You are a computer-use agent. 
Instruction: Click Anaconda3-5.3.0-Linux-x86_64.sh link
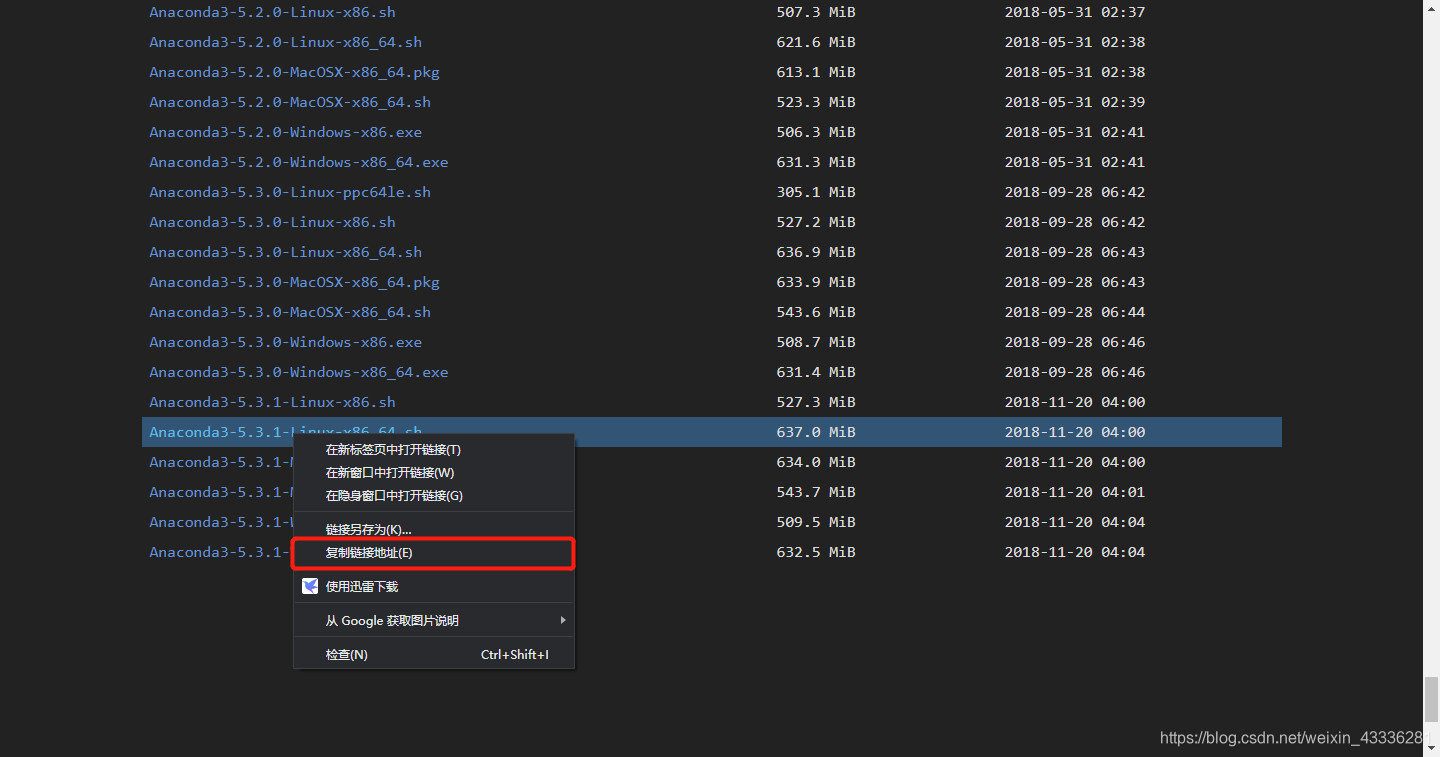(x=285, y=252)
